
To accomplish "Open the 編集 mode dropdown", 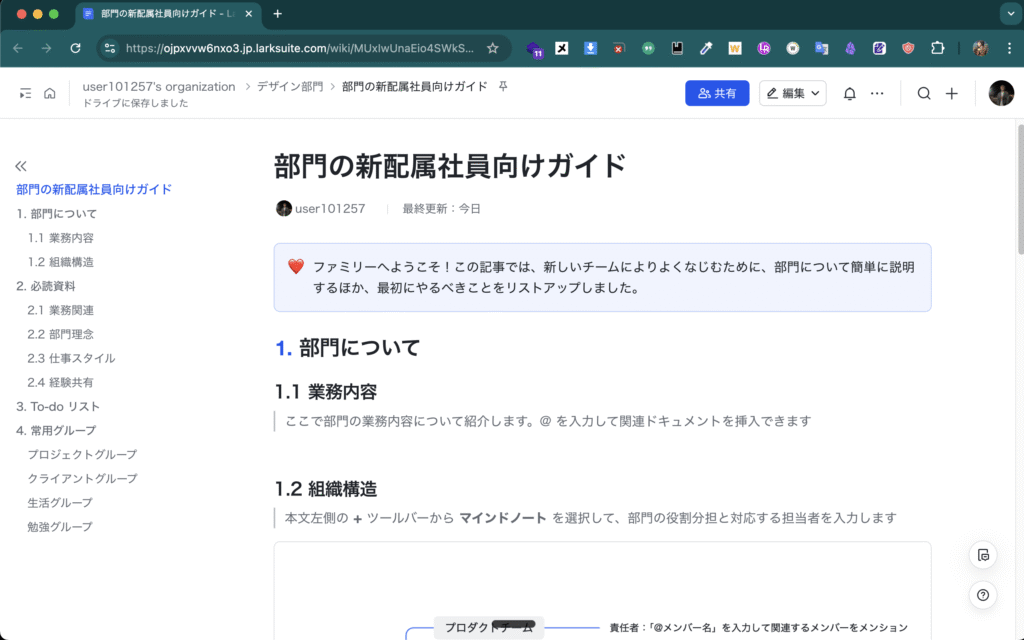I will pos(792,93).
